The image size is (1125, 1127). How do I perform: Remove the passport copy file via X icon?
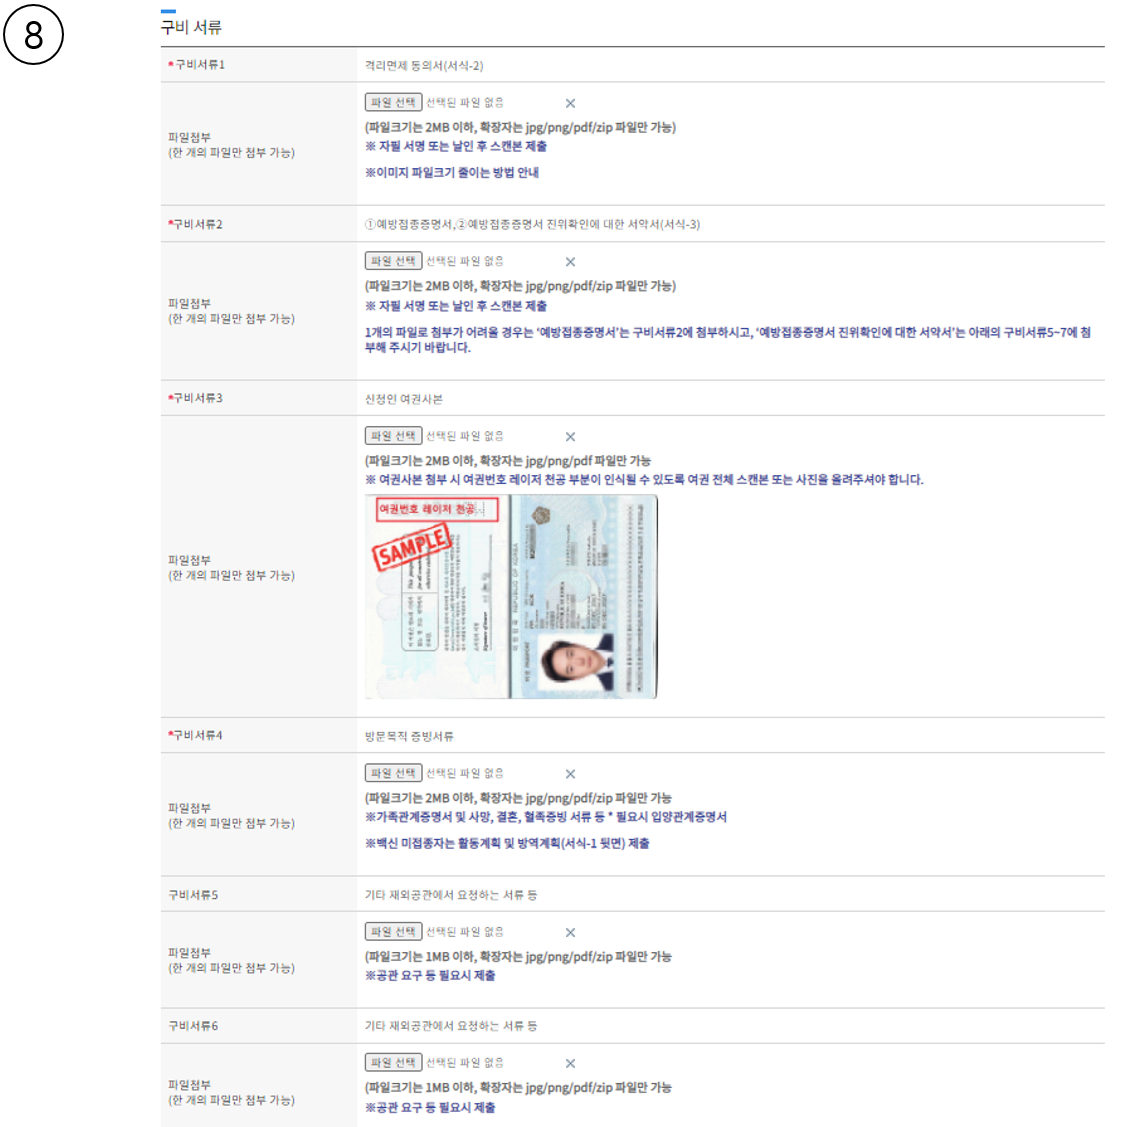[x=570, y=437]
